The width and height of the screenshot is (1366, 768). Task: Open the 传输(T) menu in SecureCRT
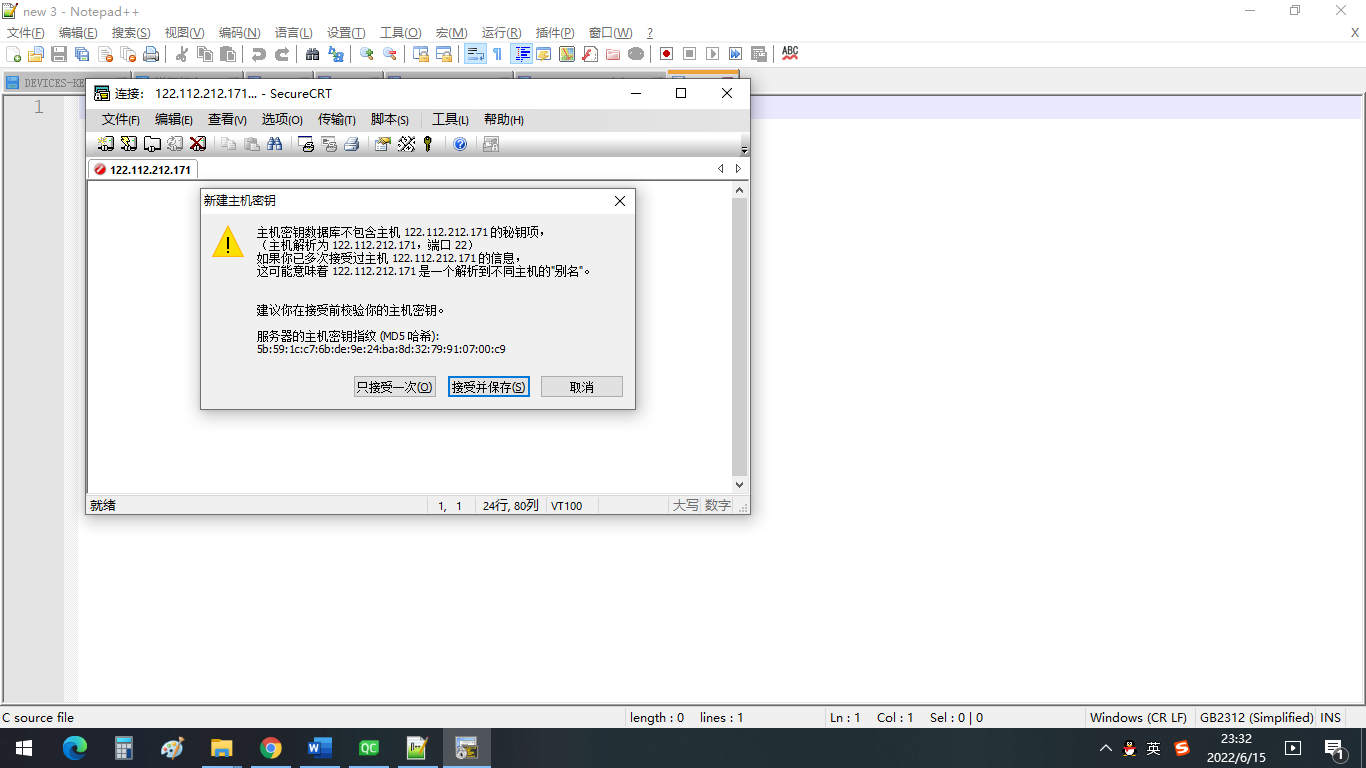[x=337, y=120]
